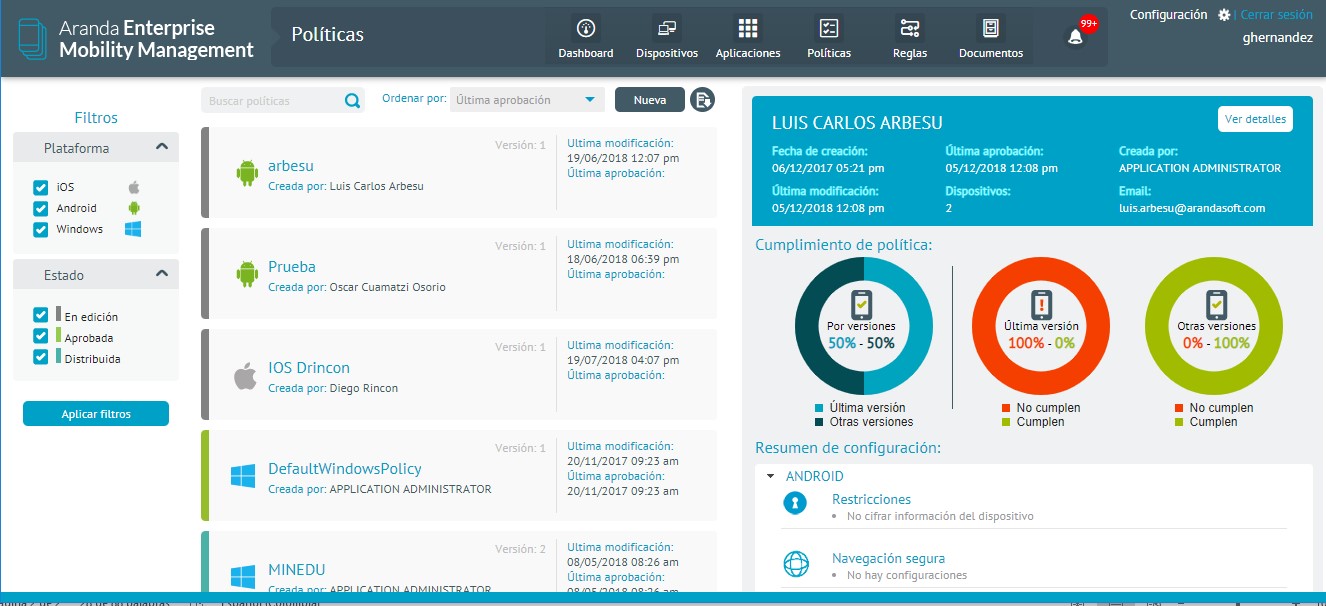Select the IOS Drincon policy card
Image resolution: width=1326 pixels, height=606 pixels.
click(460, 374)
